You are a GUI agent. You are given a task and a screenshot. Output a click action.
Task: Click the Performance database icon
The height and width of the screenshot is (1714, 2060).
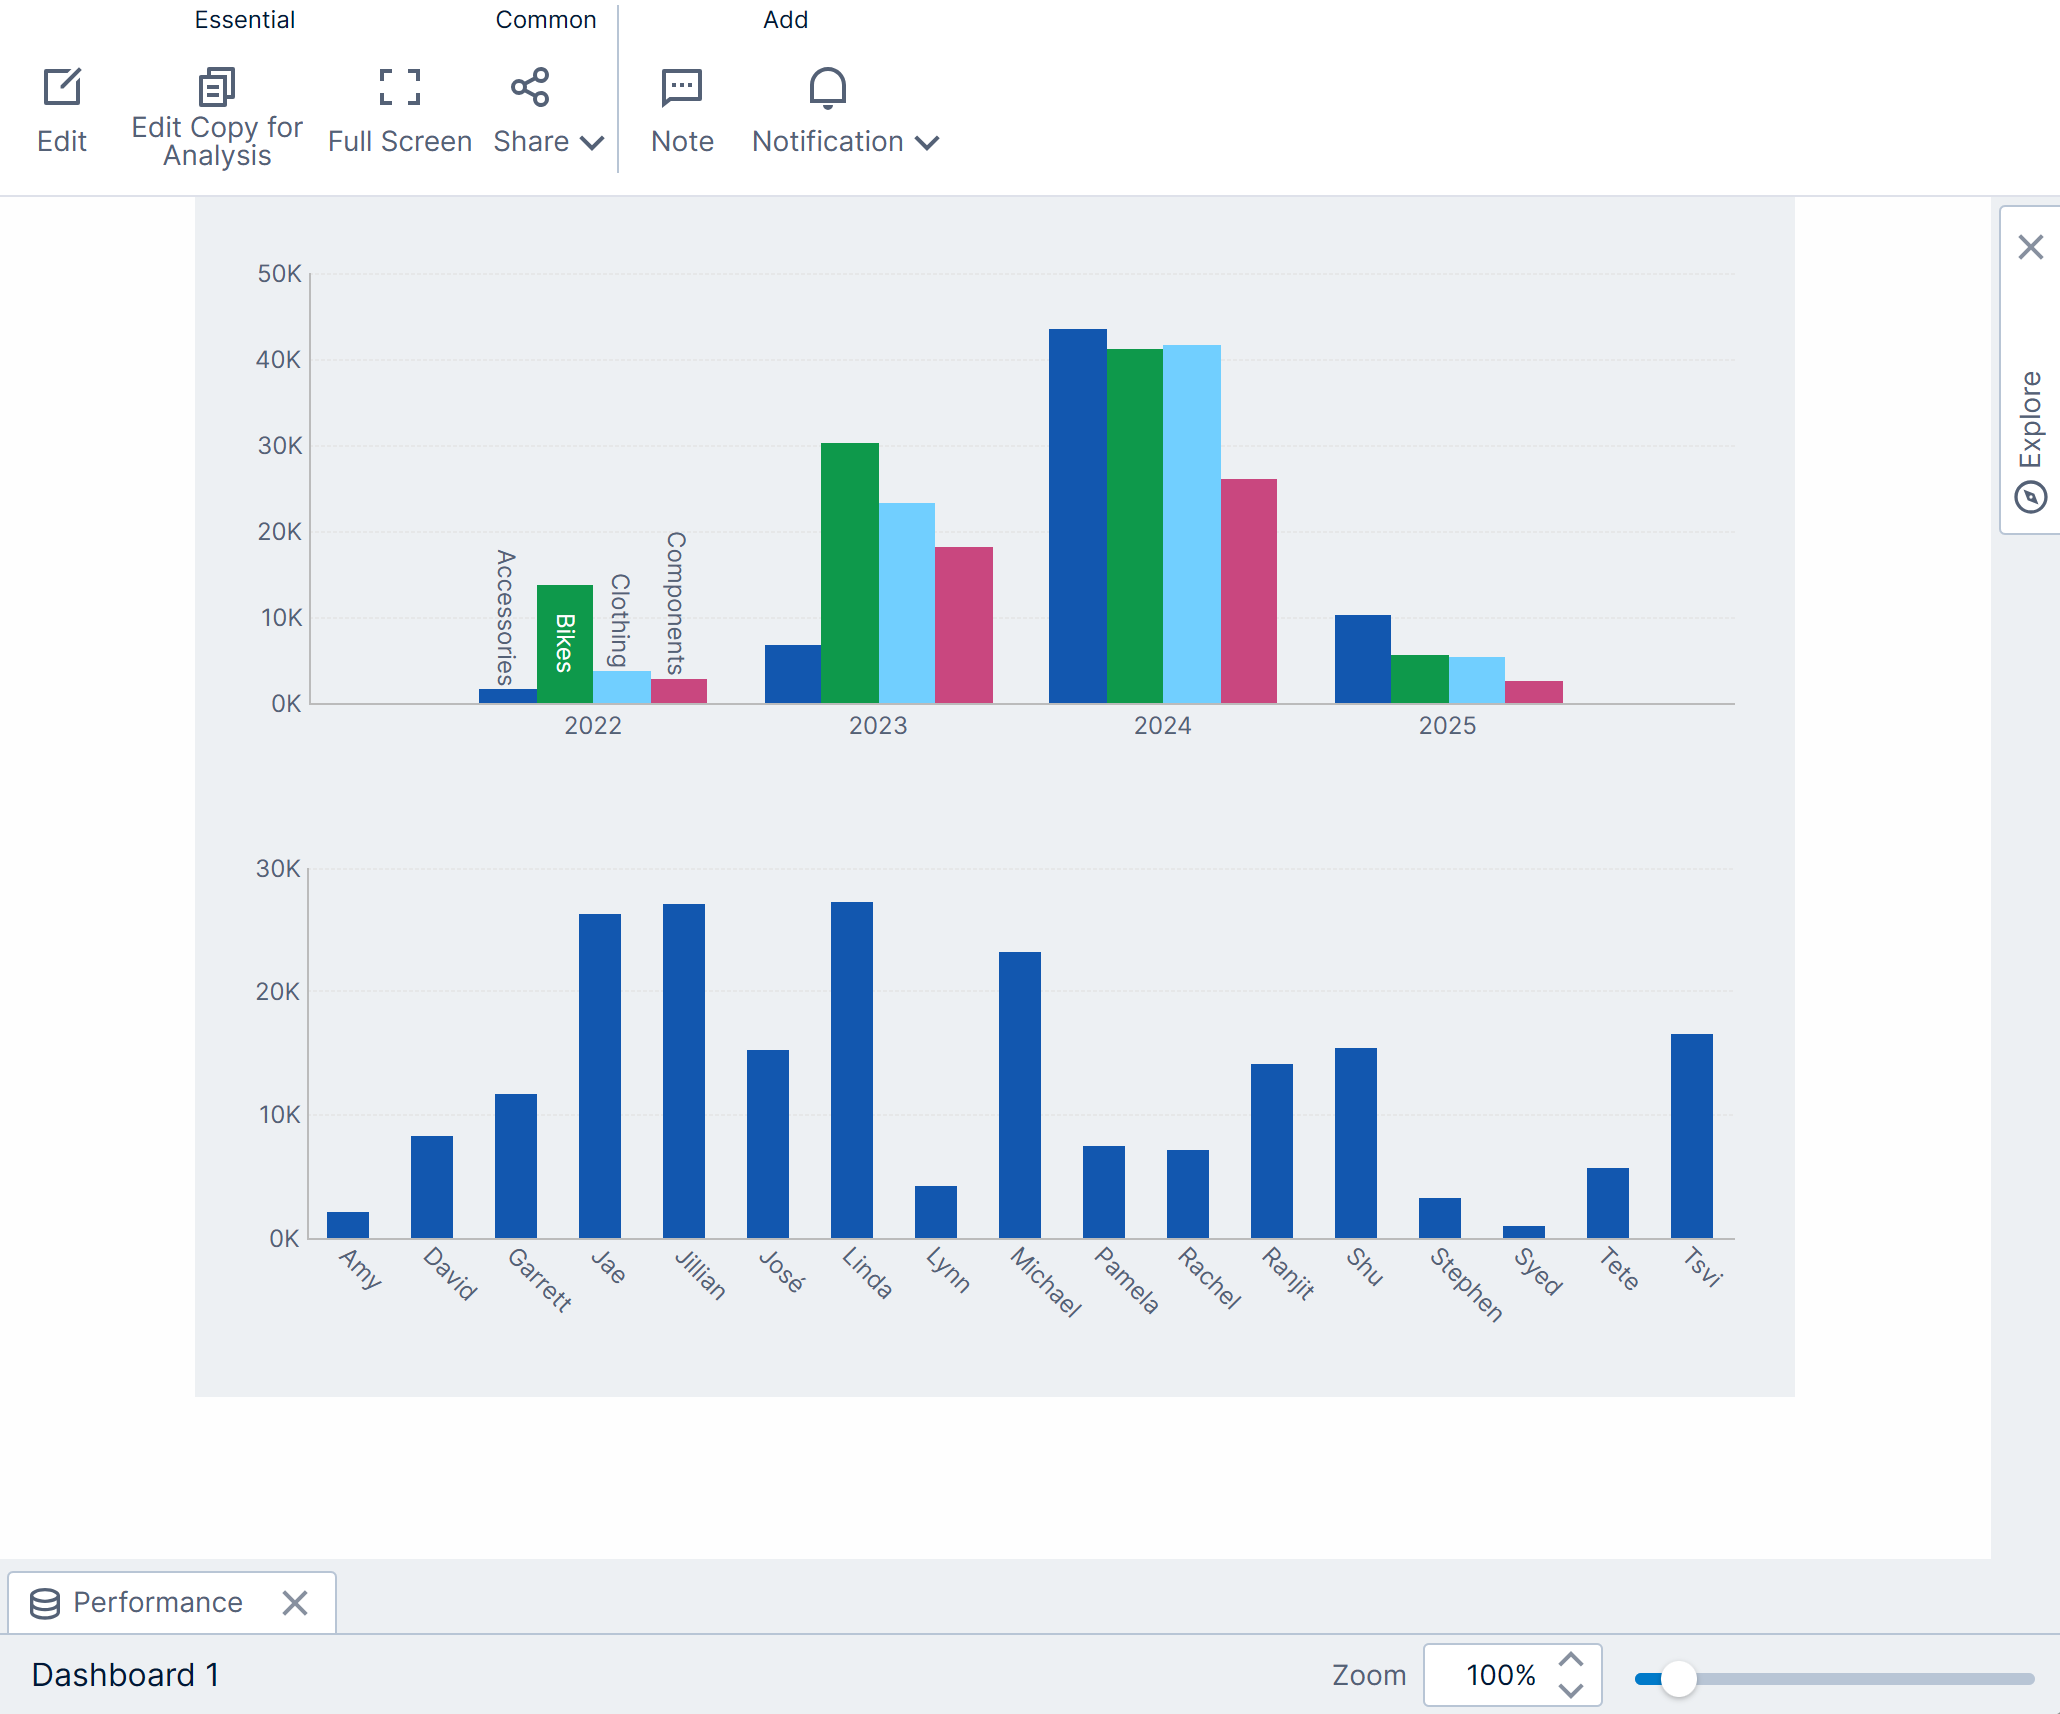tap(45, 1603)
